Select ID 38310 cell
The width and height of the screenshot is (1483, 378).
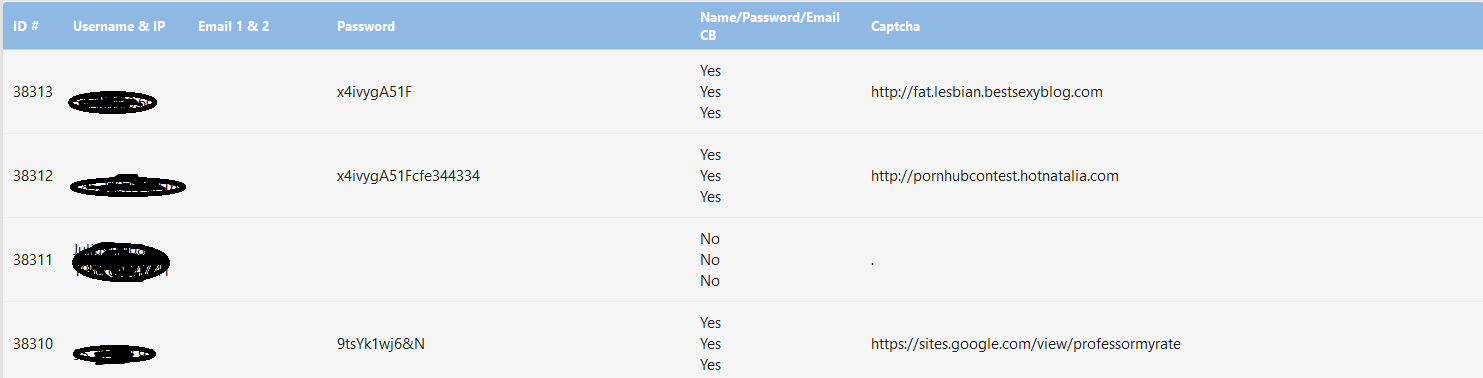click(33, 344)
